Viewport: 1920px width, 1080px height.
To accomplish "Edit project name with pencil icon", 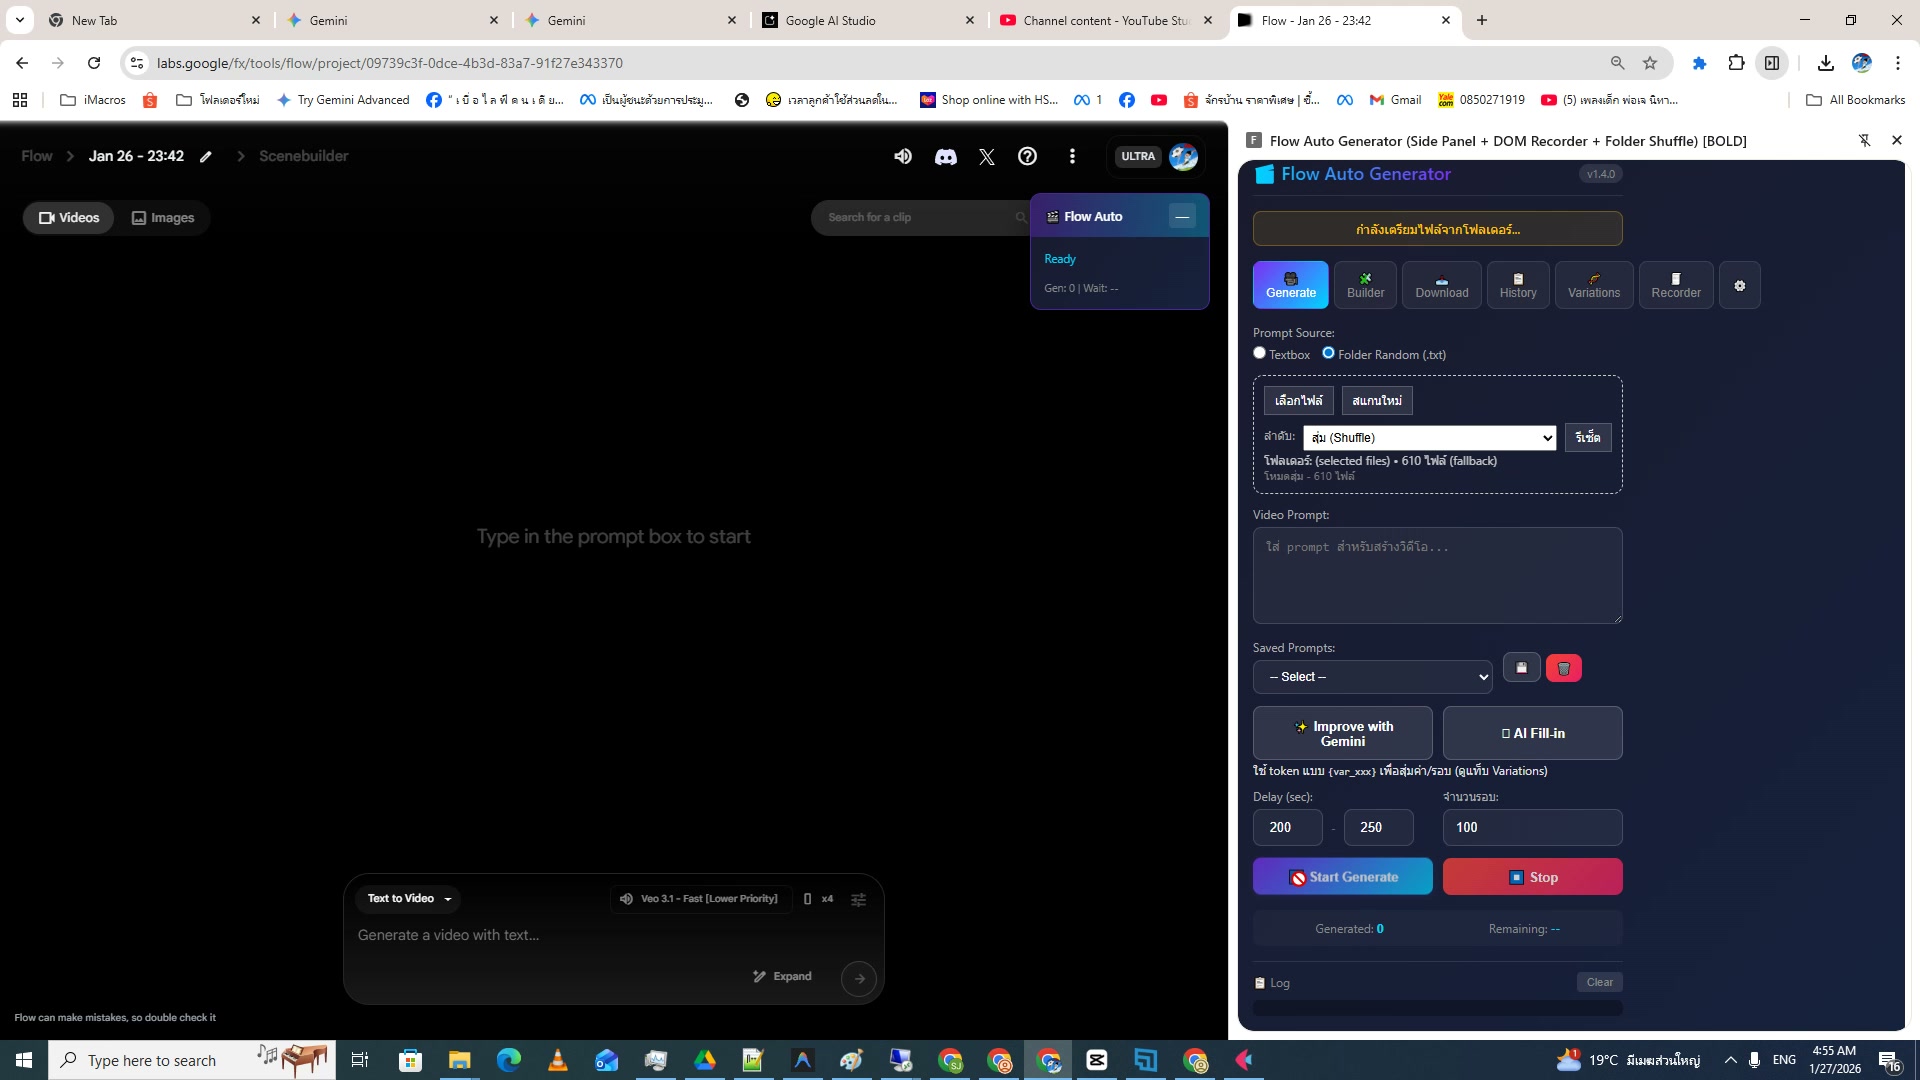I will coord(206,156).
